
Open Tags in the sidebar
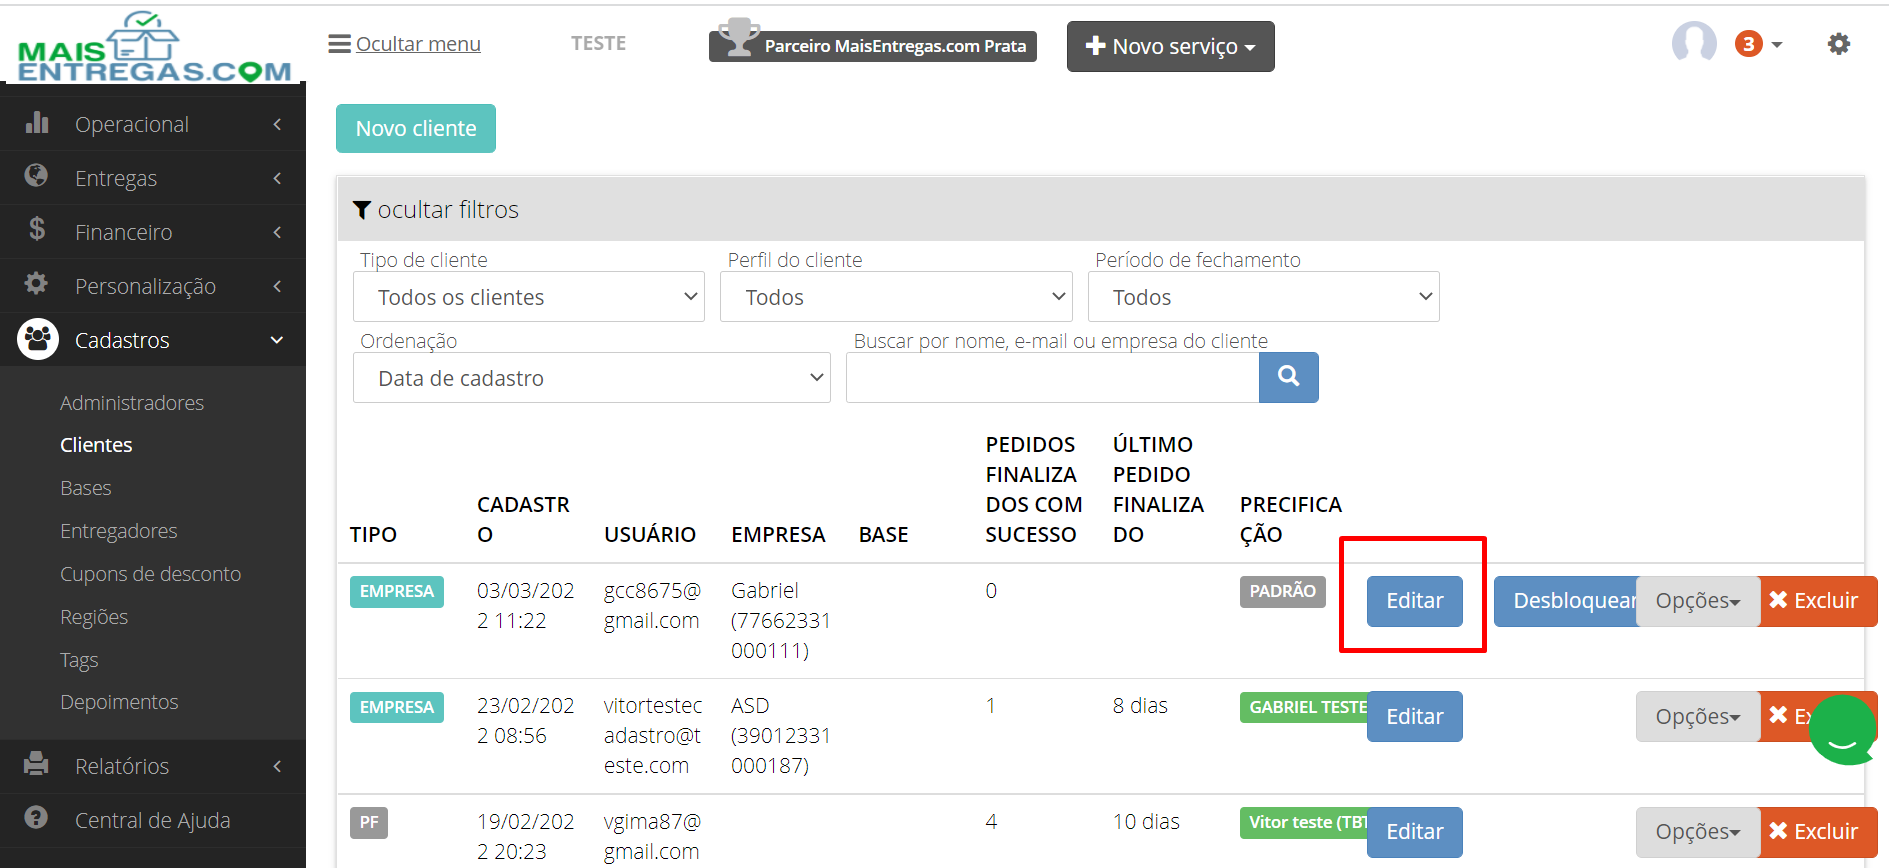pyautogui.click(x=79, y=660)
